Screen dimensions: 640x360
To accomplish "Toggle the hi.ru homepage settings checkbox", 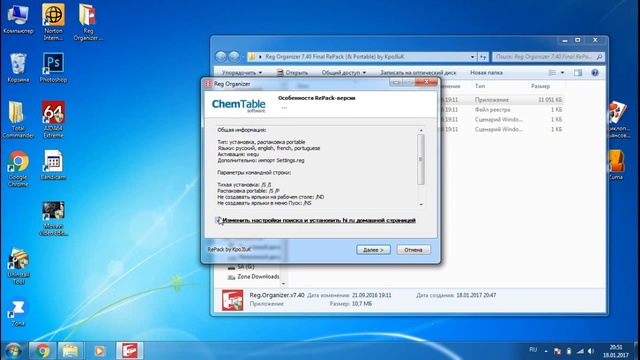I will (x=218, y=220).
